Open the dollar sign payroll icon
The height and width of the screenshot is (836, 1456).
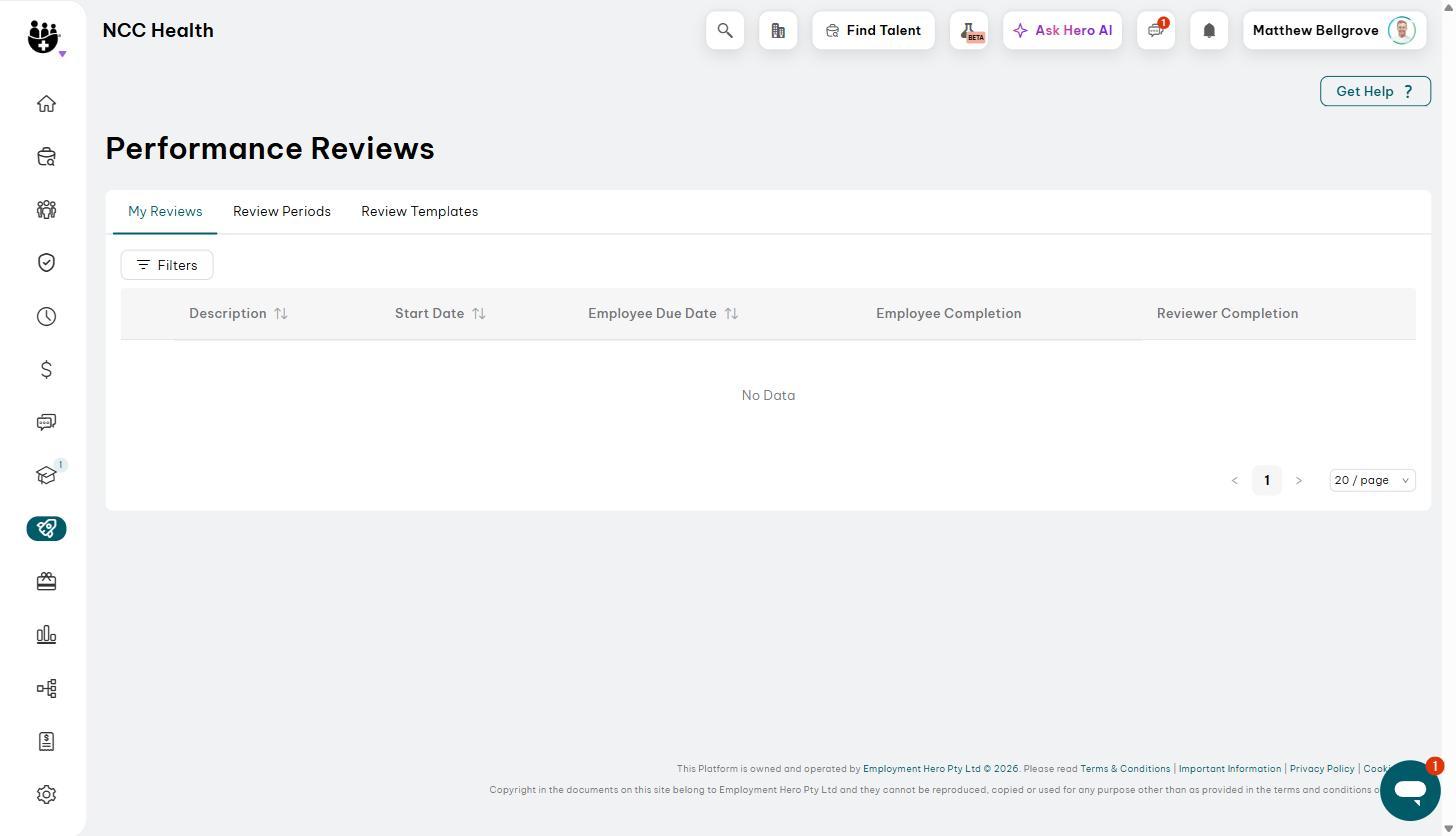46,370
